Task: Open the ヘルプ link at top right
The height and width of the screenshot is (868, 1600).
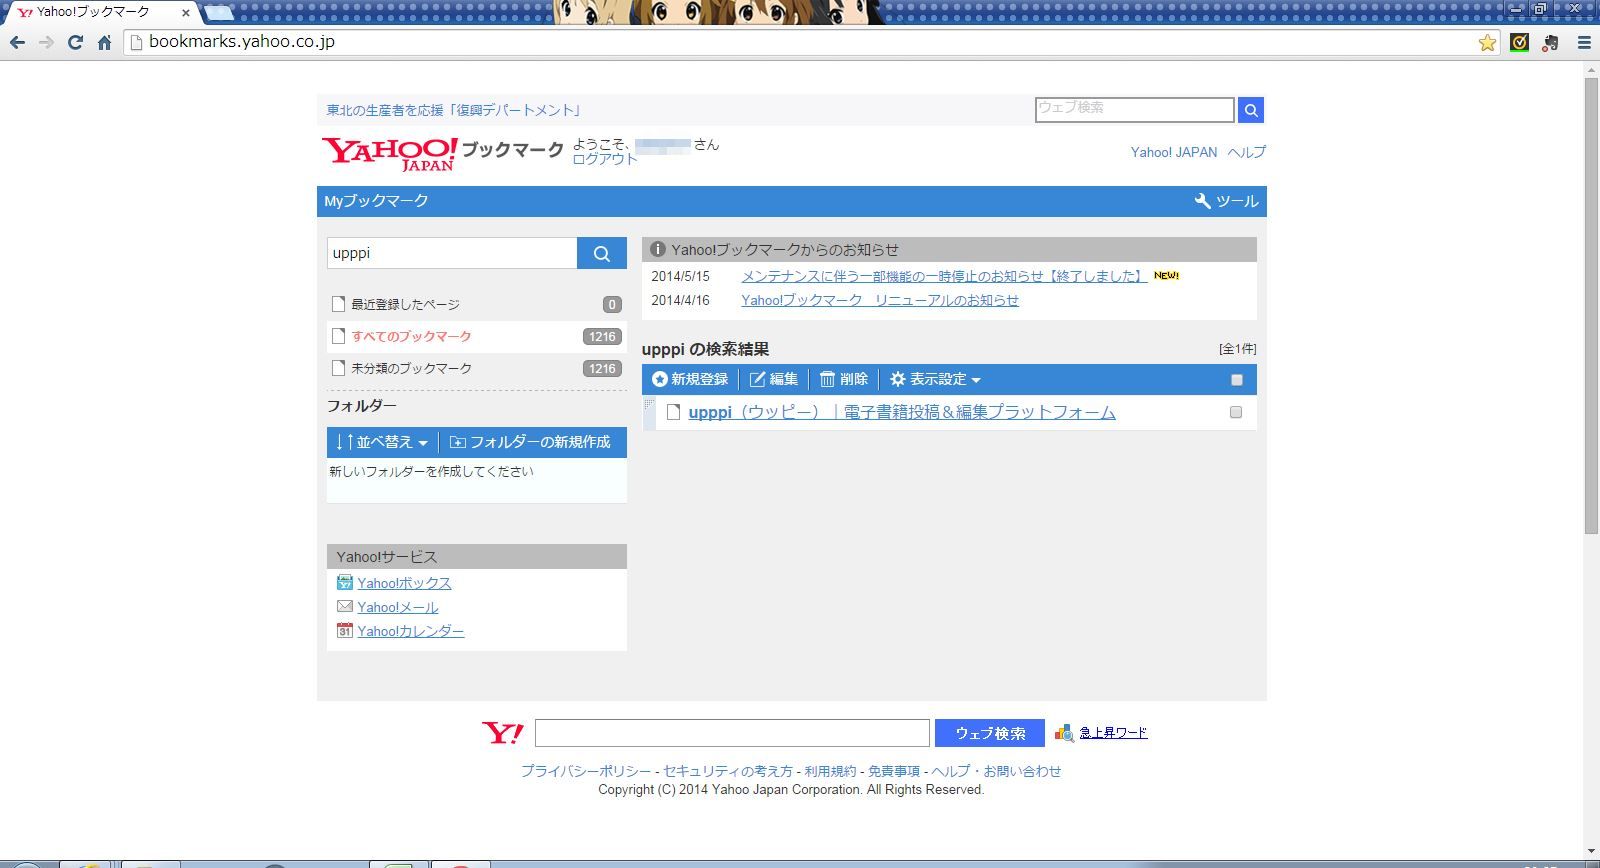Action: [x=1247, y=152]
